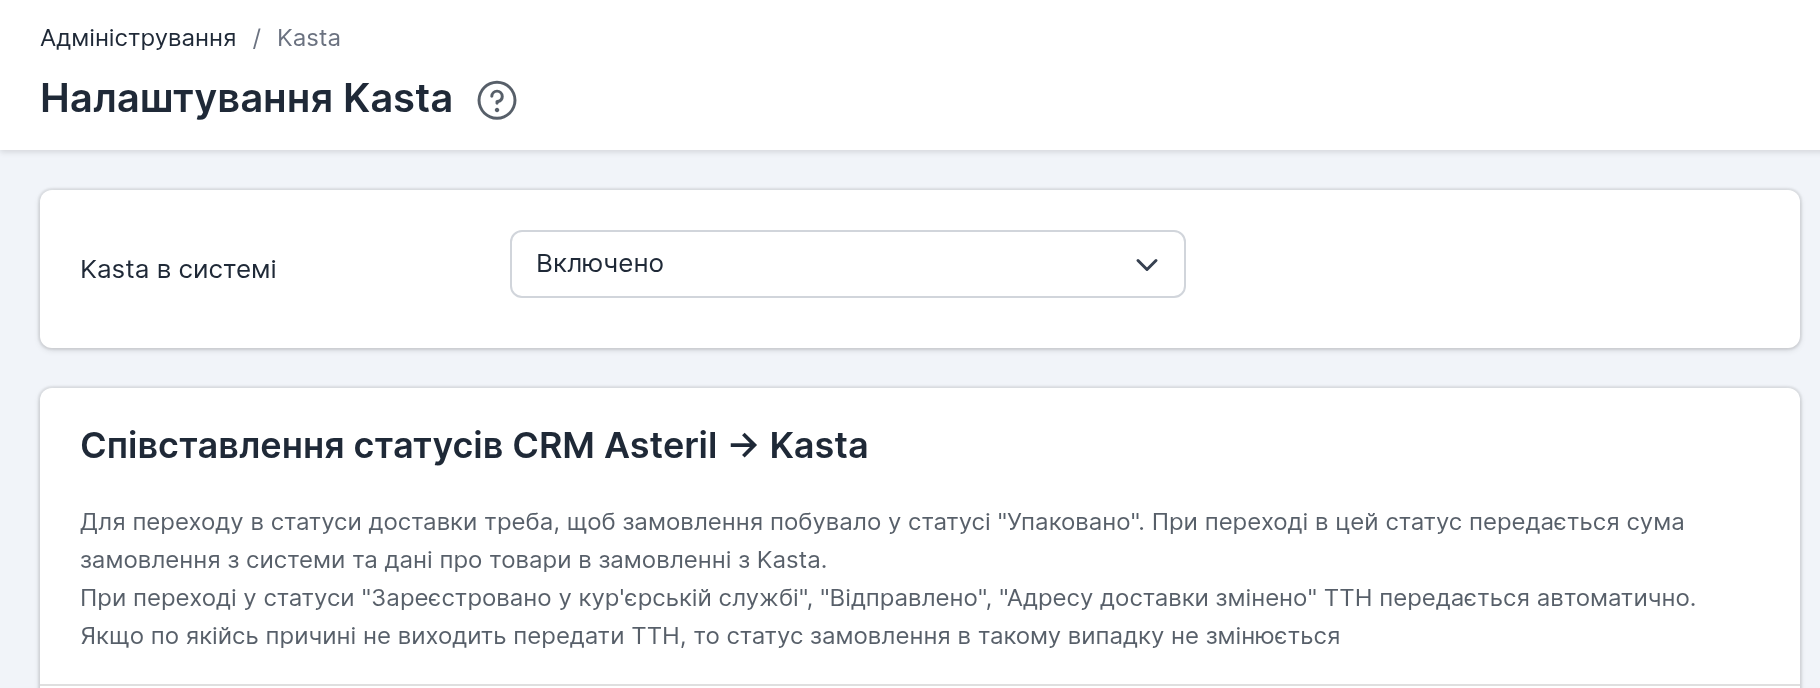Screen dimensions: 1820x688
Task: Click the Налаштування Kasta page heading
Action: click(x=247, y=99)
